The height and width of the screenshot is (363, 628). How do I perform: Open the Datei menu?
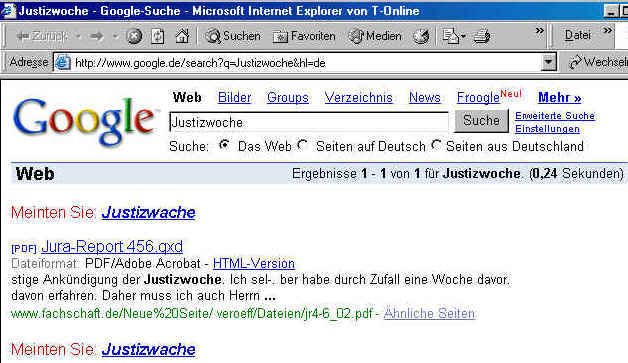coord(578,36)
